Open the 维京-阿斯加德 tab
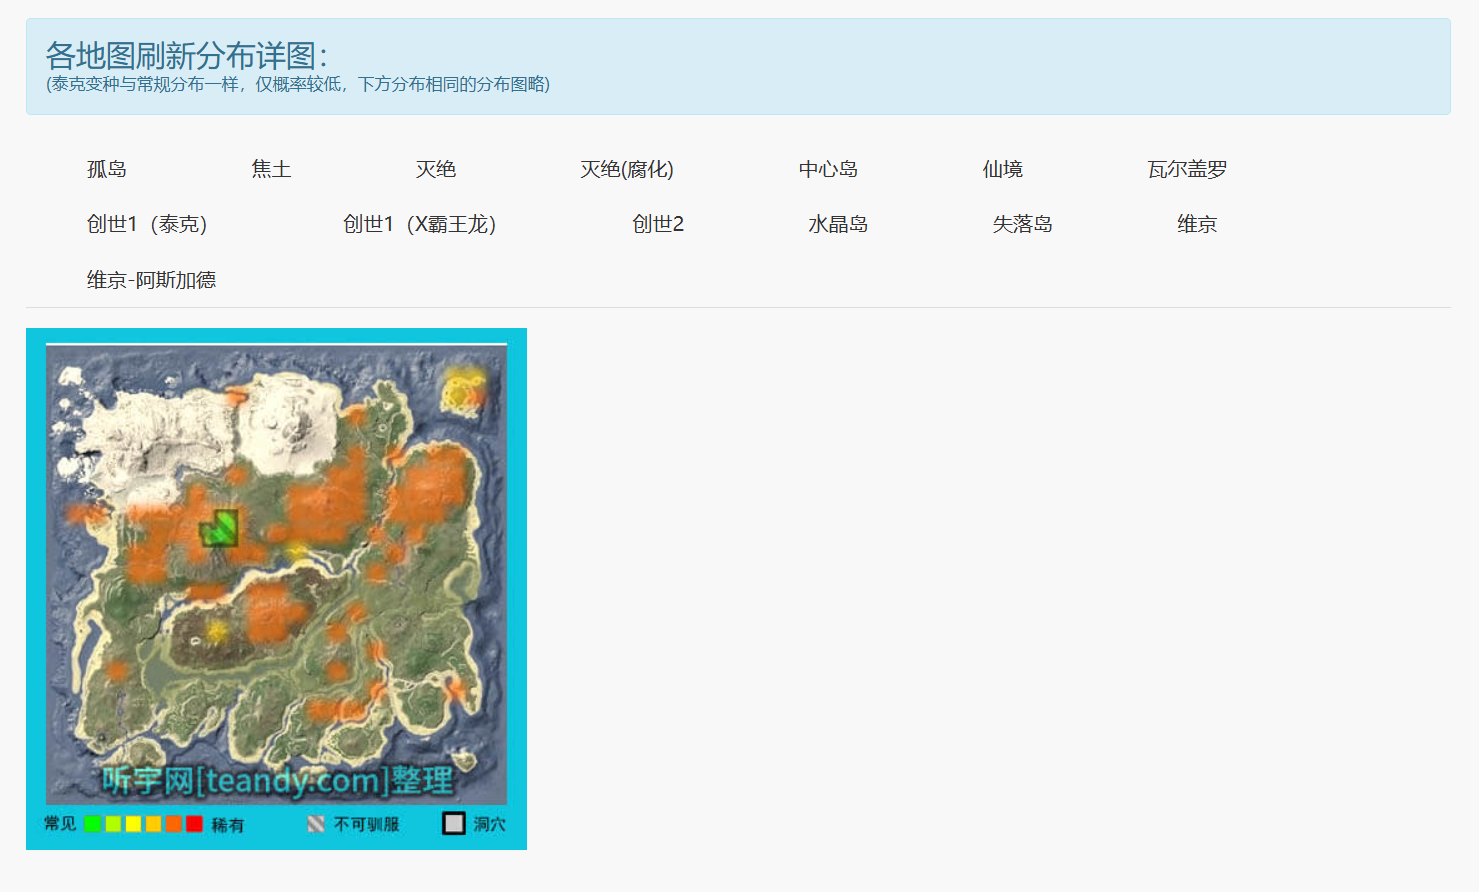This screenshot has height=892, width=1479. pos(151,280)
